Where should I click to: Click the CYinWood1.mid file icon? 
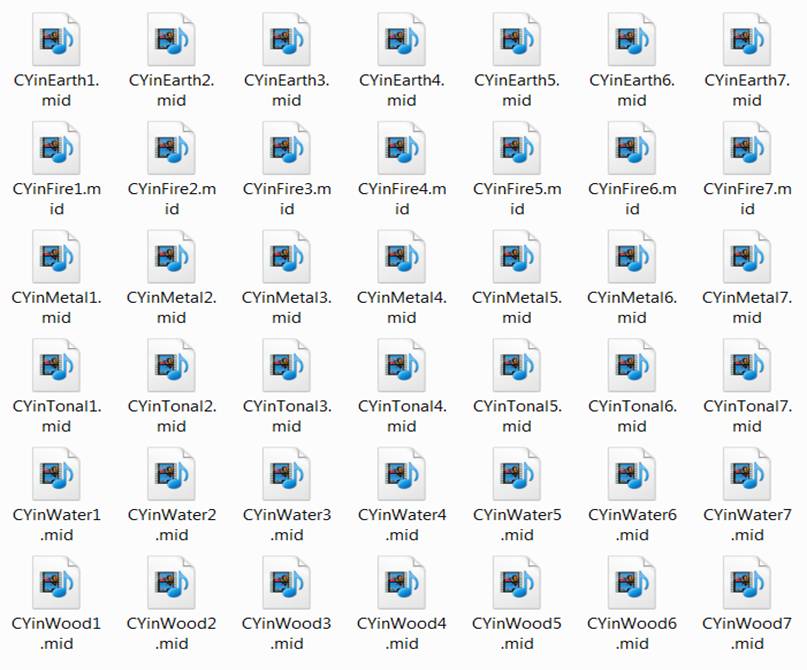56,582
